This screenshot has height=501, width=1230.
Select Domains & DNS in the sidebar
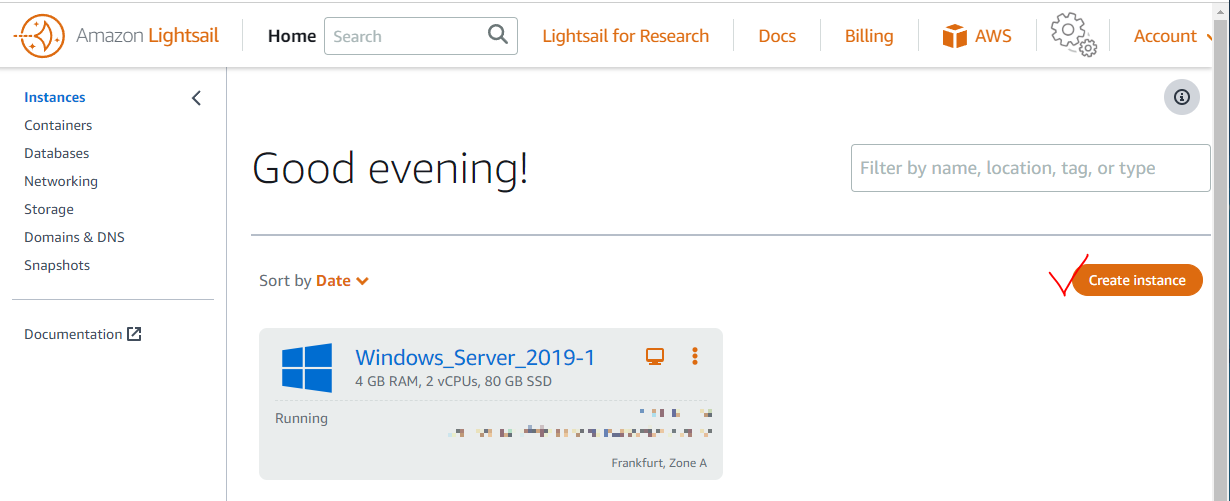tap(74, 237)
